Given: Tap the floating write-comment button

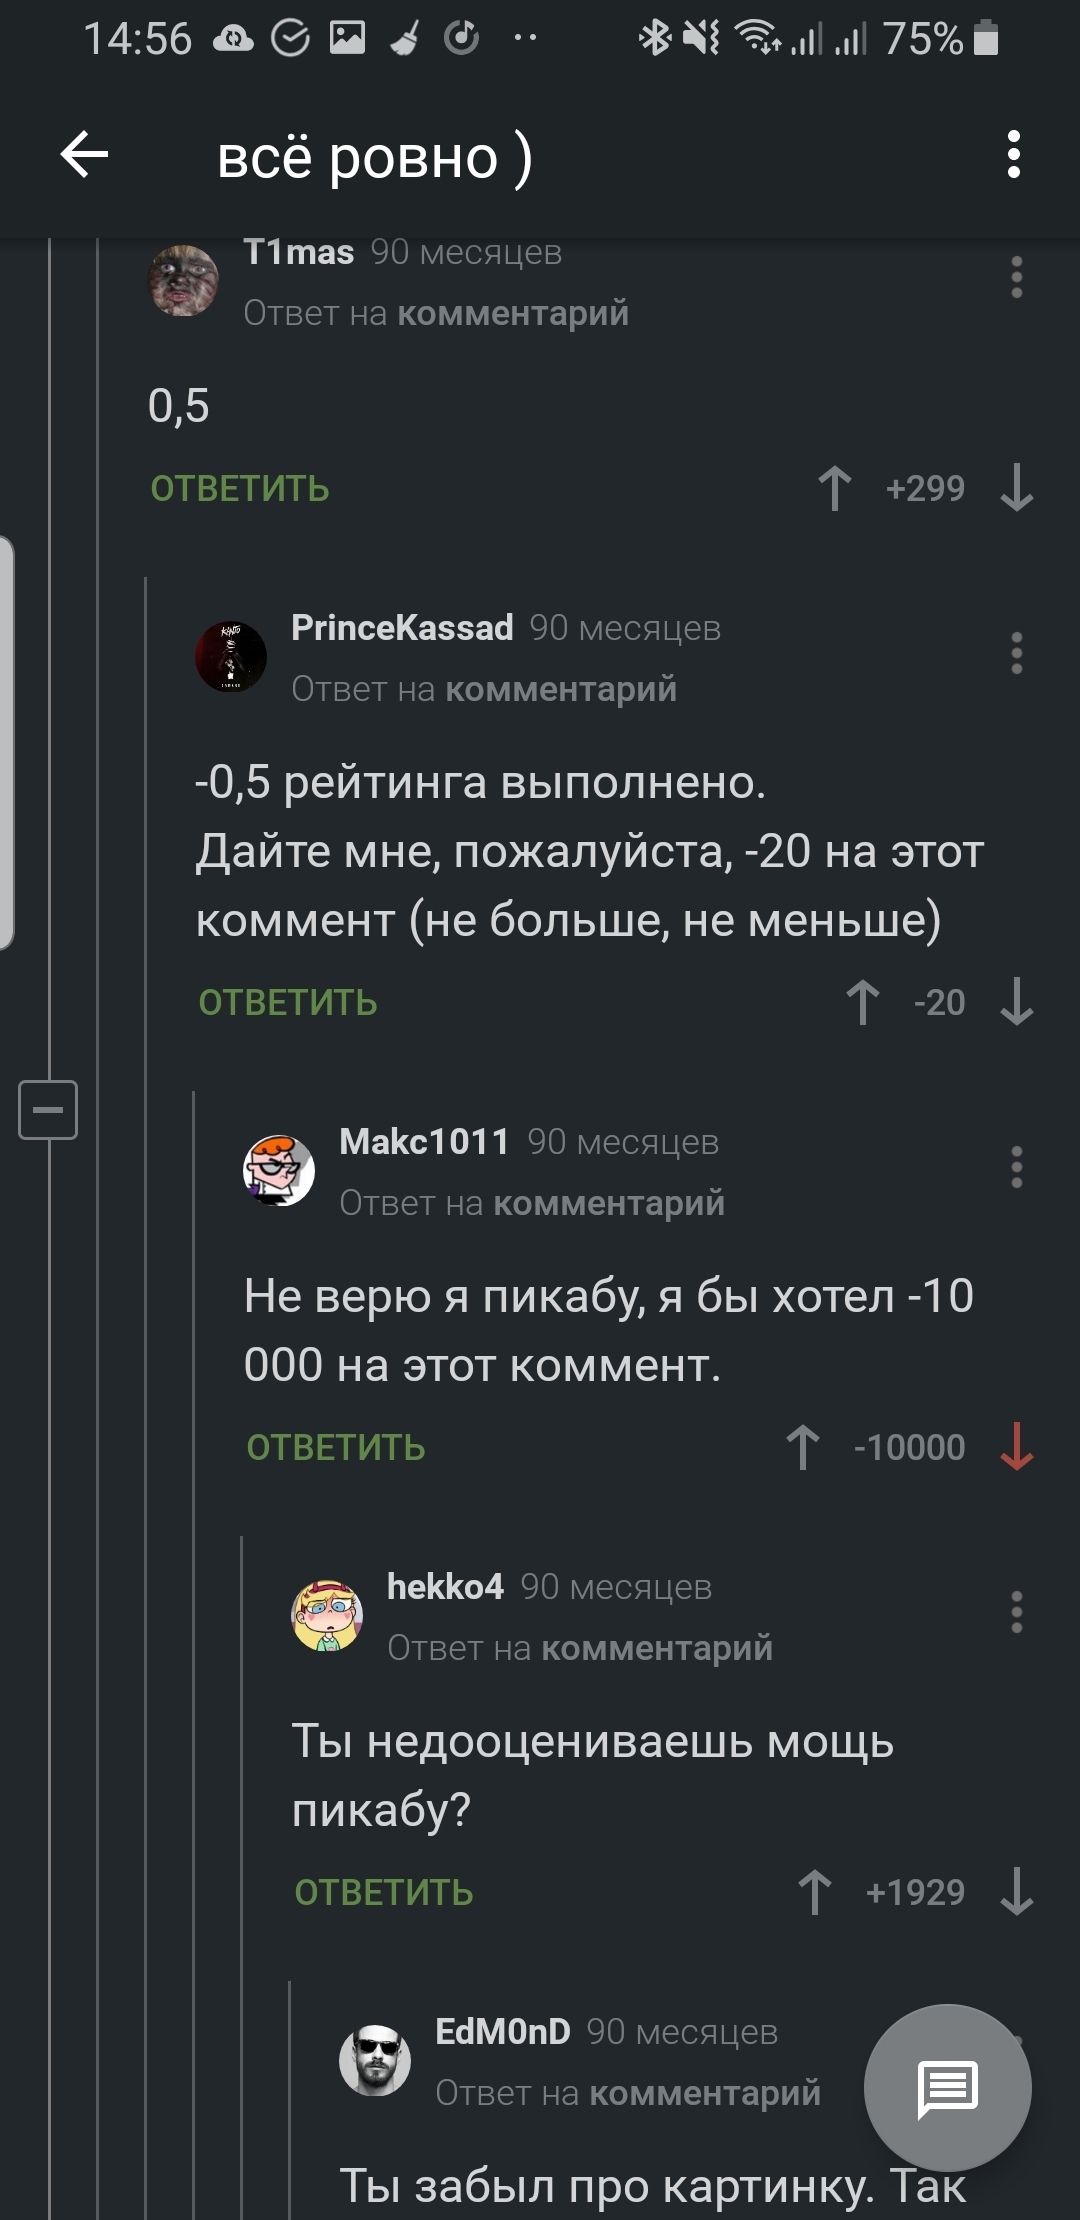Looking at the screenshot, I should pyautogui.click(x=947, y=2088).
